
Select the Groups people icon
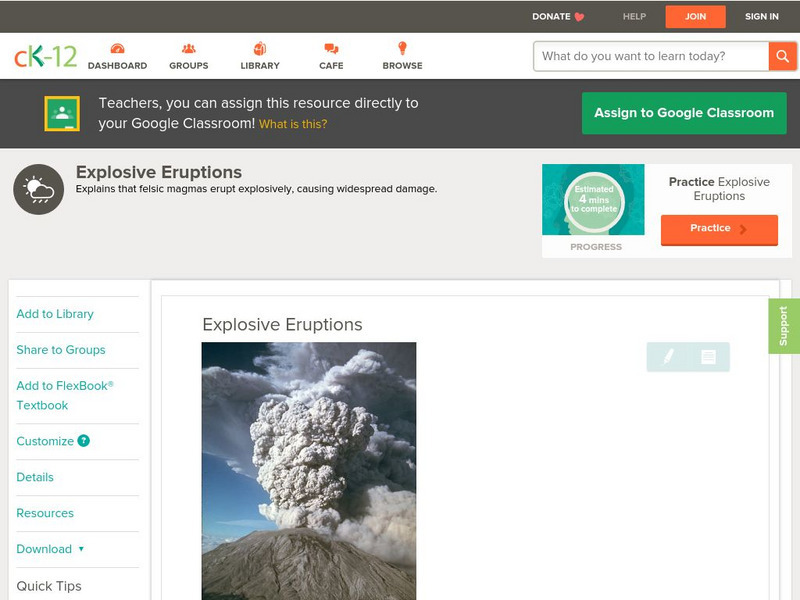coord(188,46)
